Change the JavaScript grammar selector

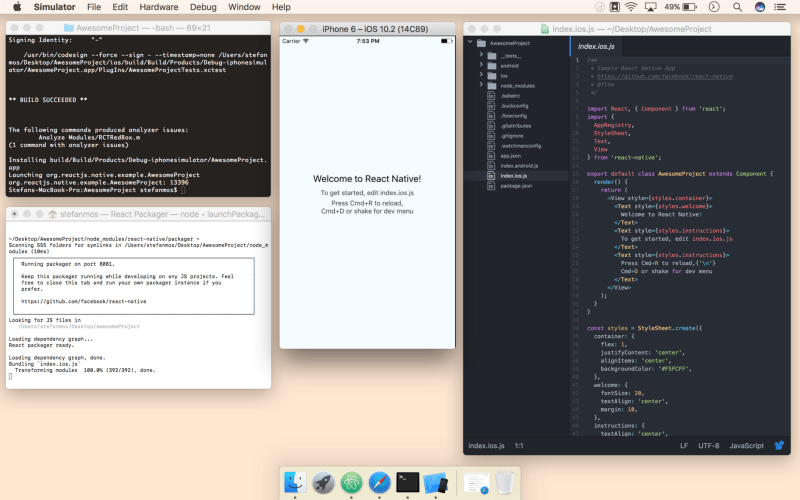click(746, 445)
